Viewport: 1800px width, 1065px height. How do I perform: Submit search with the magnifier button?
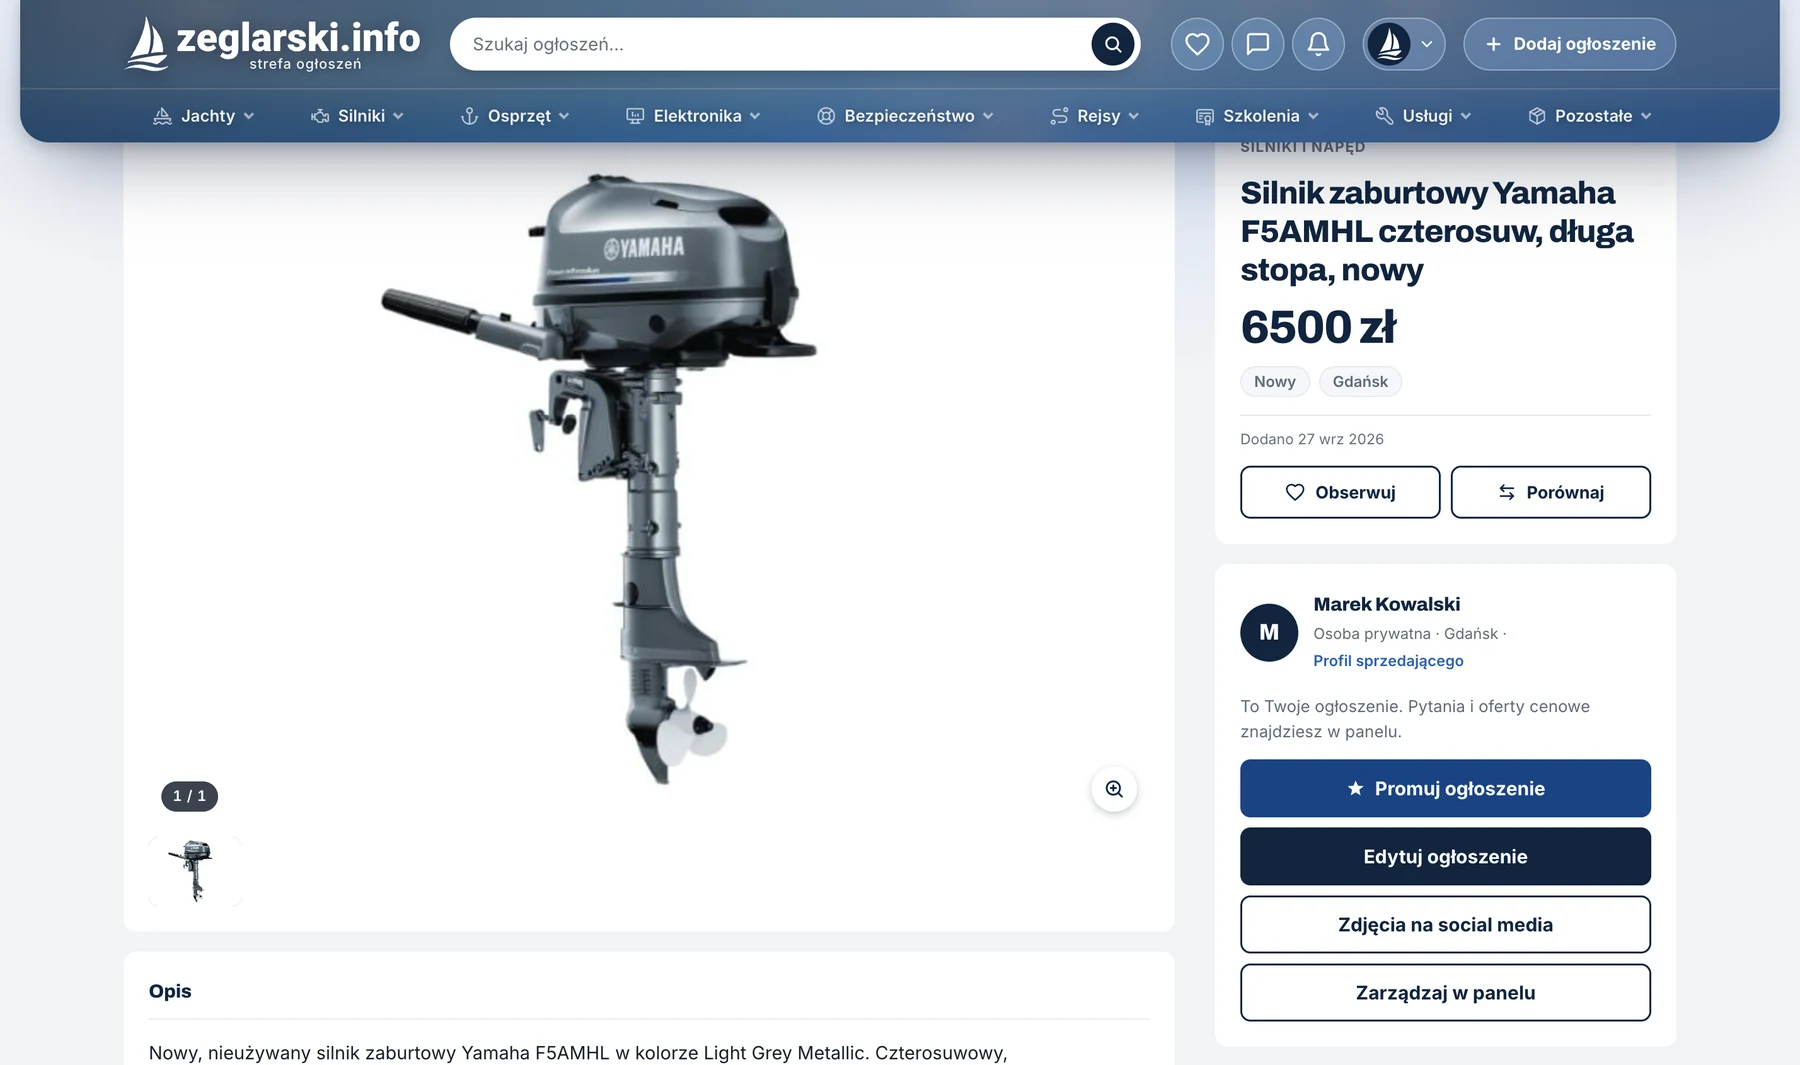tap(1112, 44)
